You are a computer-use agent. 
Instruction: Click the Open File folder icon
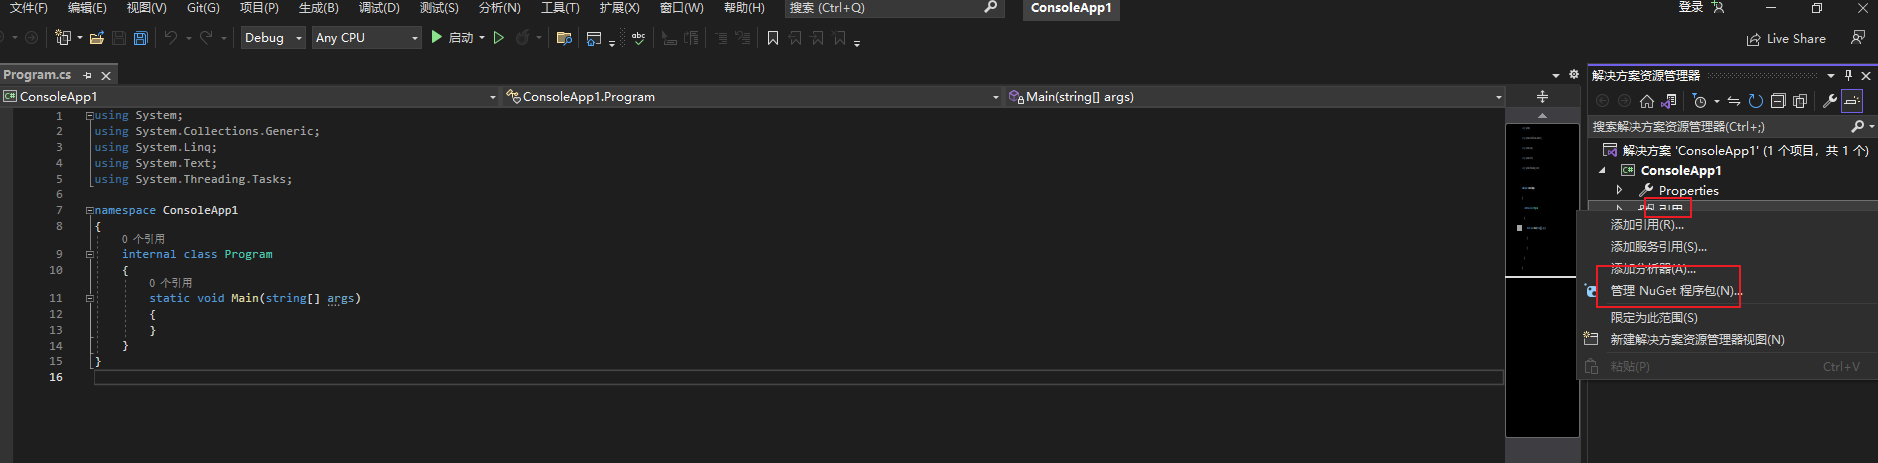97,38
